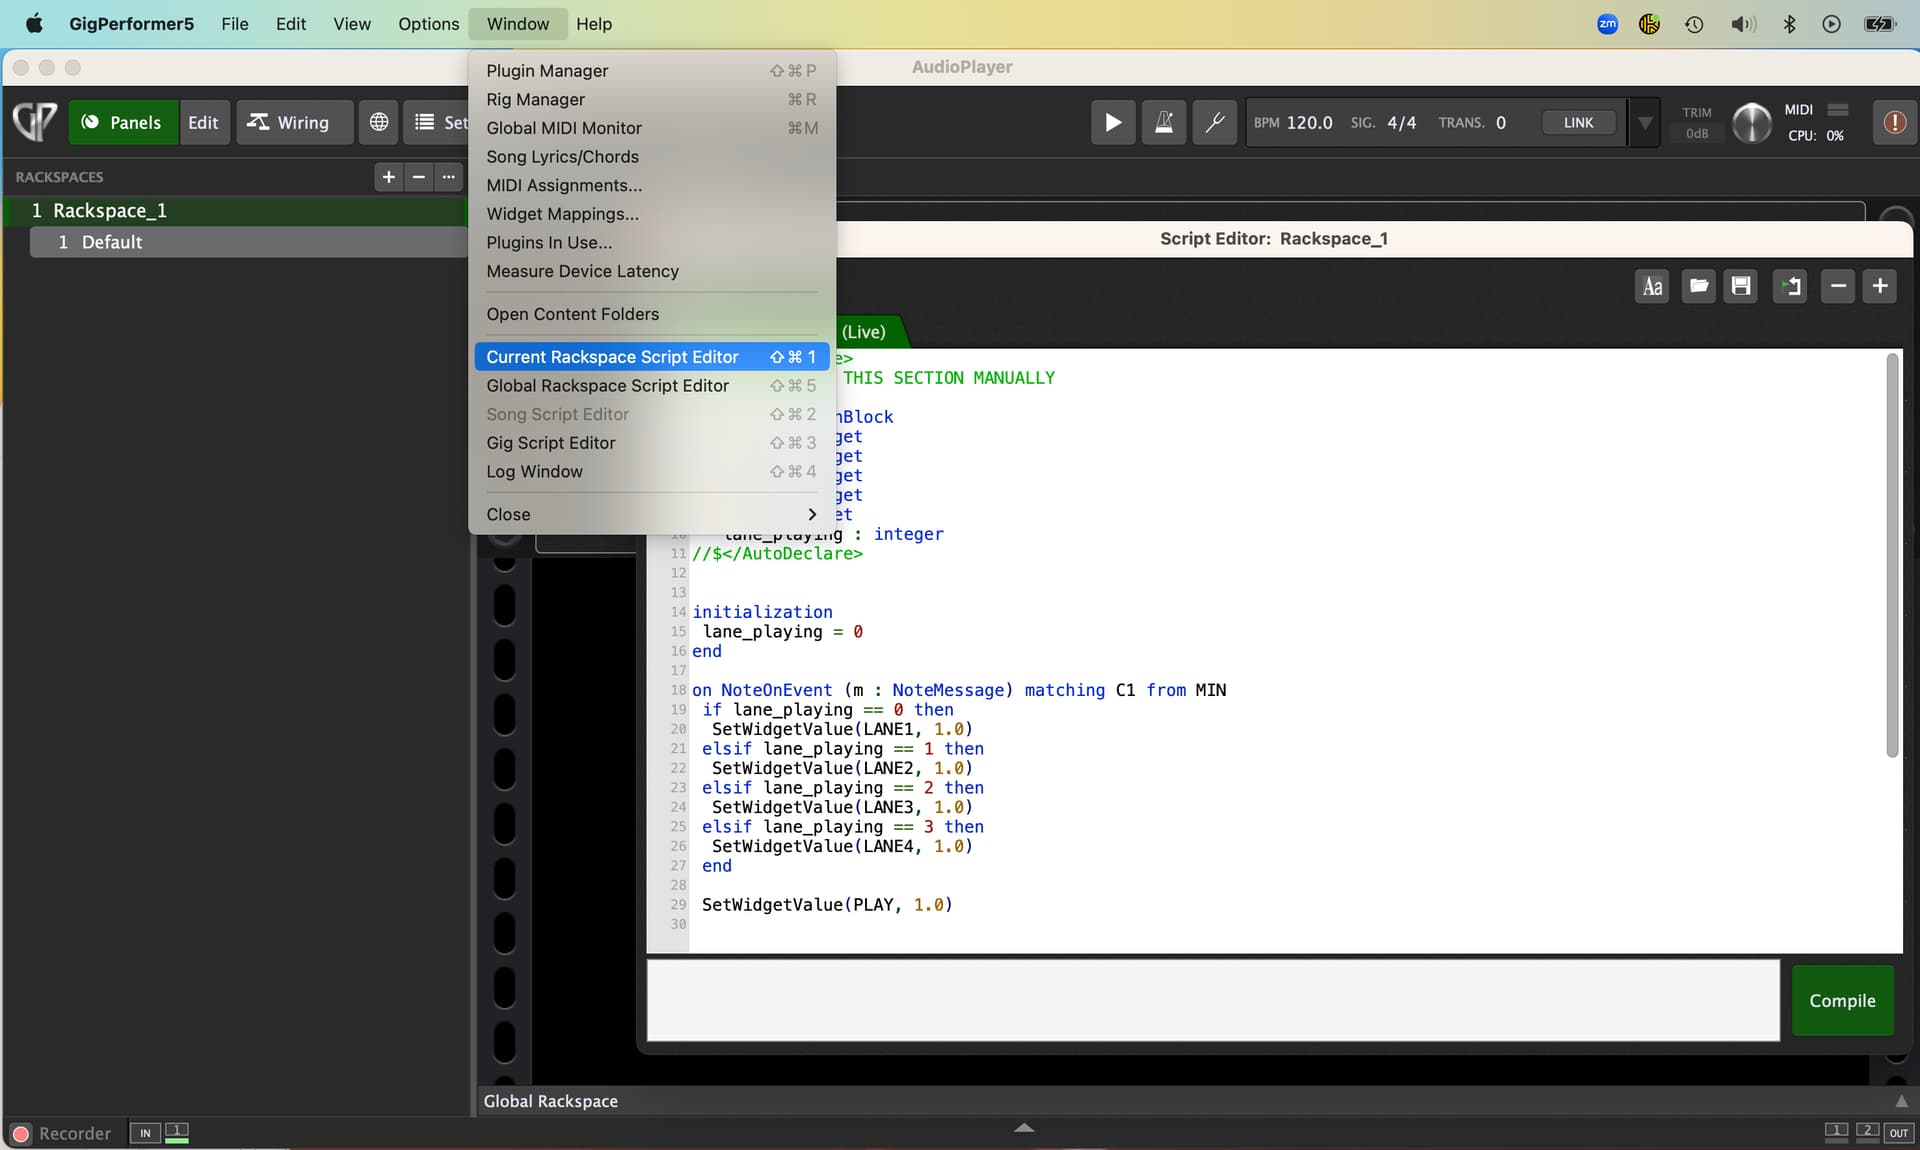This screenshot has height=1150, width=1920.
Task: Open the tuner via the tuning fork icon
Action: click(1214, 122)
